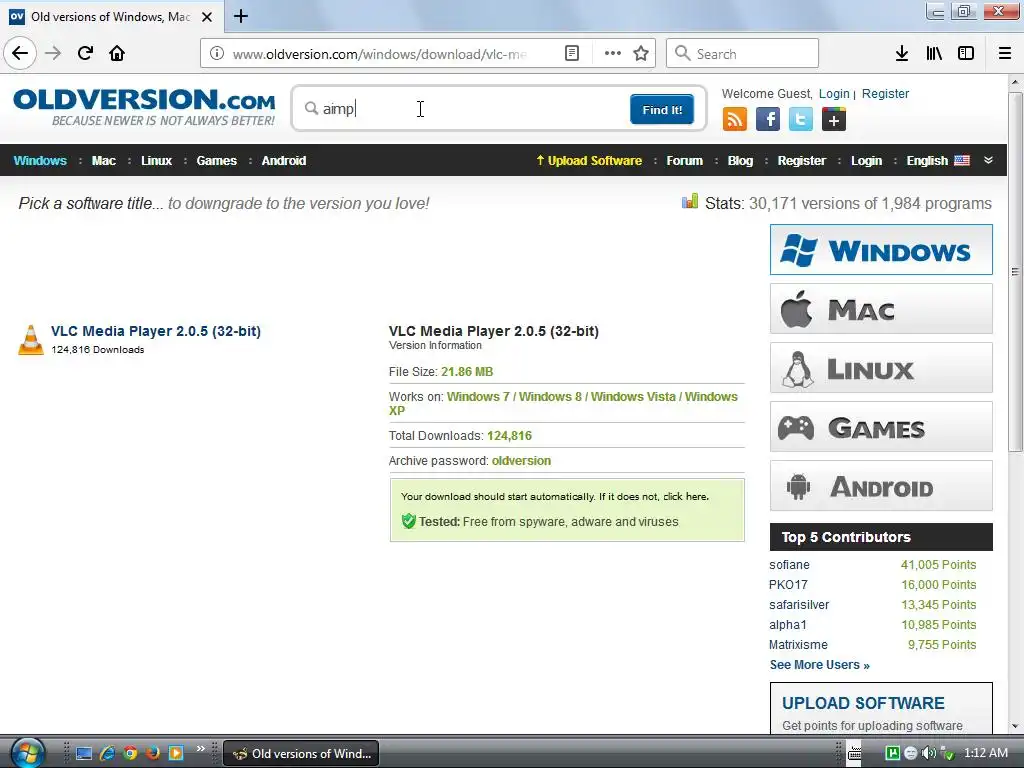Click the Windows Start orb
This screenshot has width=1024, height=768.
(27, 753)
